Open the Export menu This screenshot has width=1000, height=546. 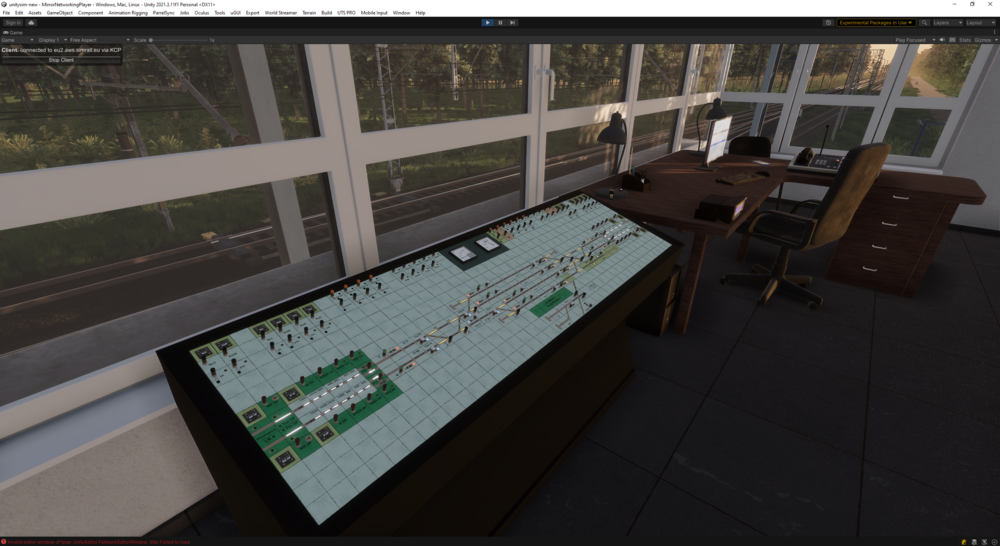pyautogui.click(x=253, y=13)
